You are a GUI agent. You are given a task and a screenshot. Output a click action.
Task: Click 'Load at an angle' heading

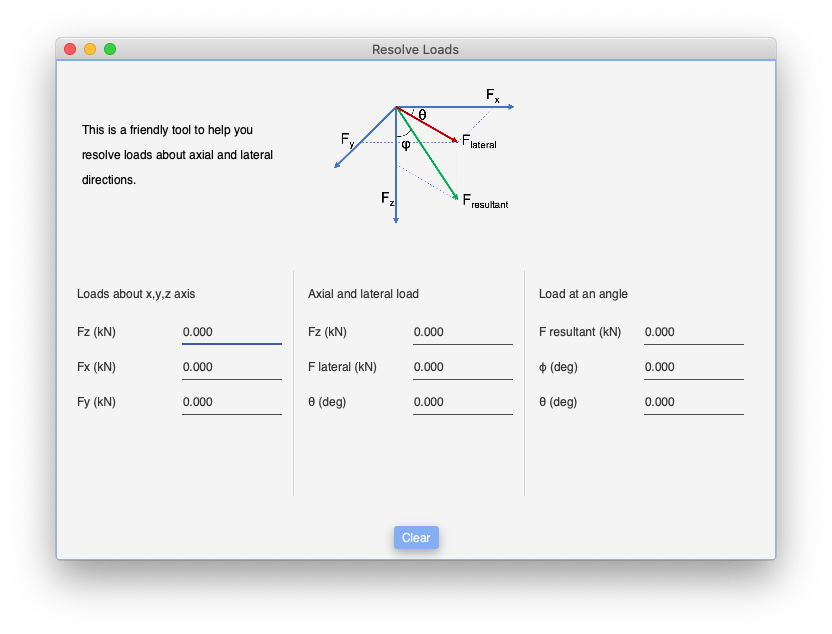tap(583, 294)
